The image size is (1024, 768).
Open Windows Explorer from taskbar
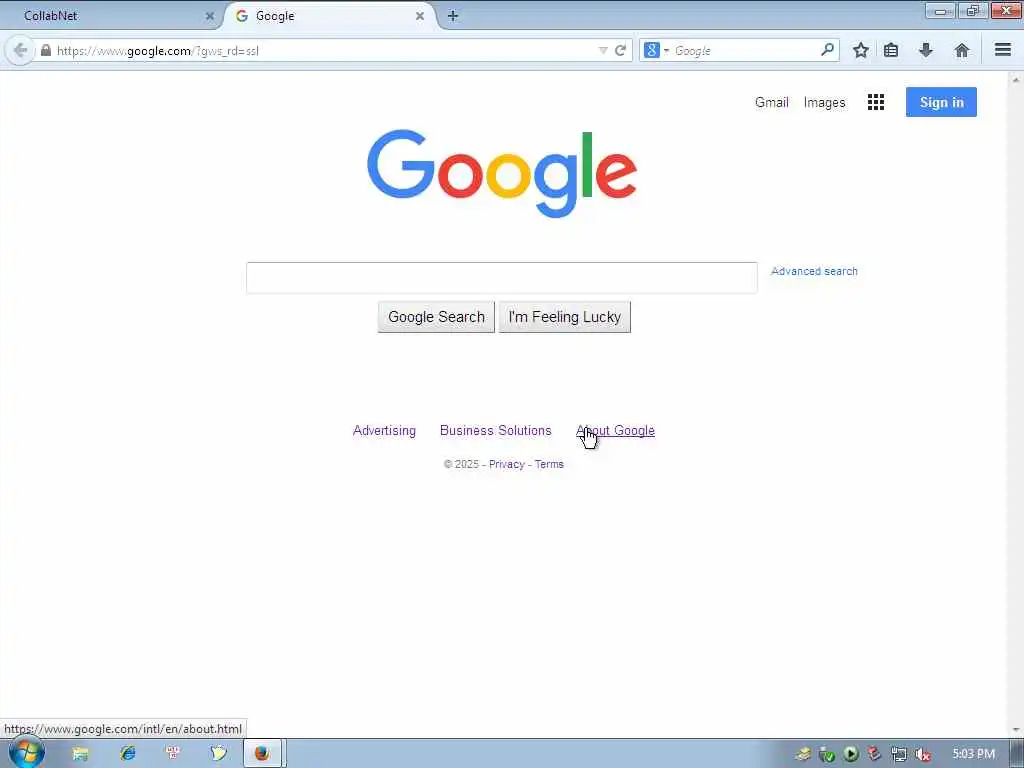point(80,754)
